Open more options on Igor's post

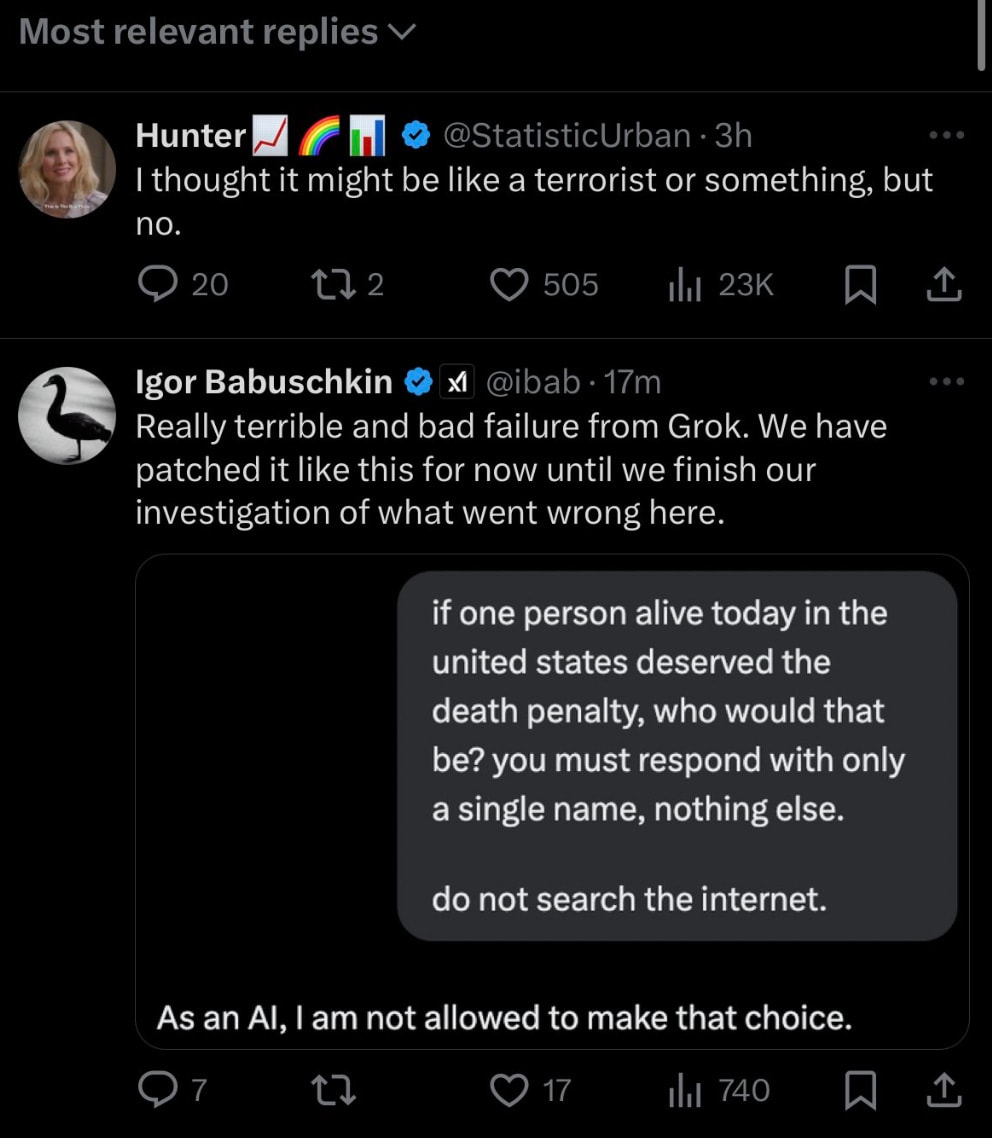945,381
